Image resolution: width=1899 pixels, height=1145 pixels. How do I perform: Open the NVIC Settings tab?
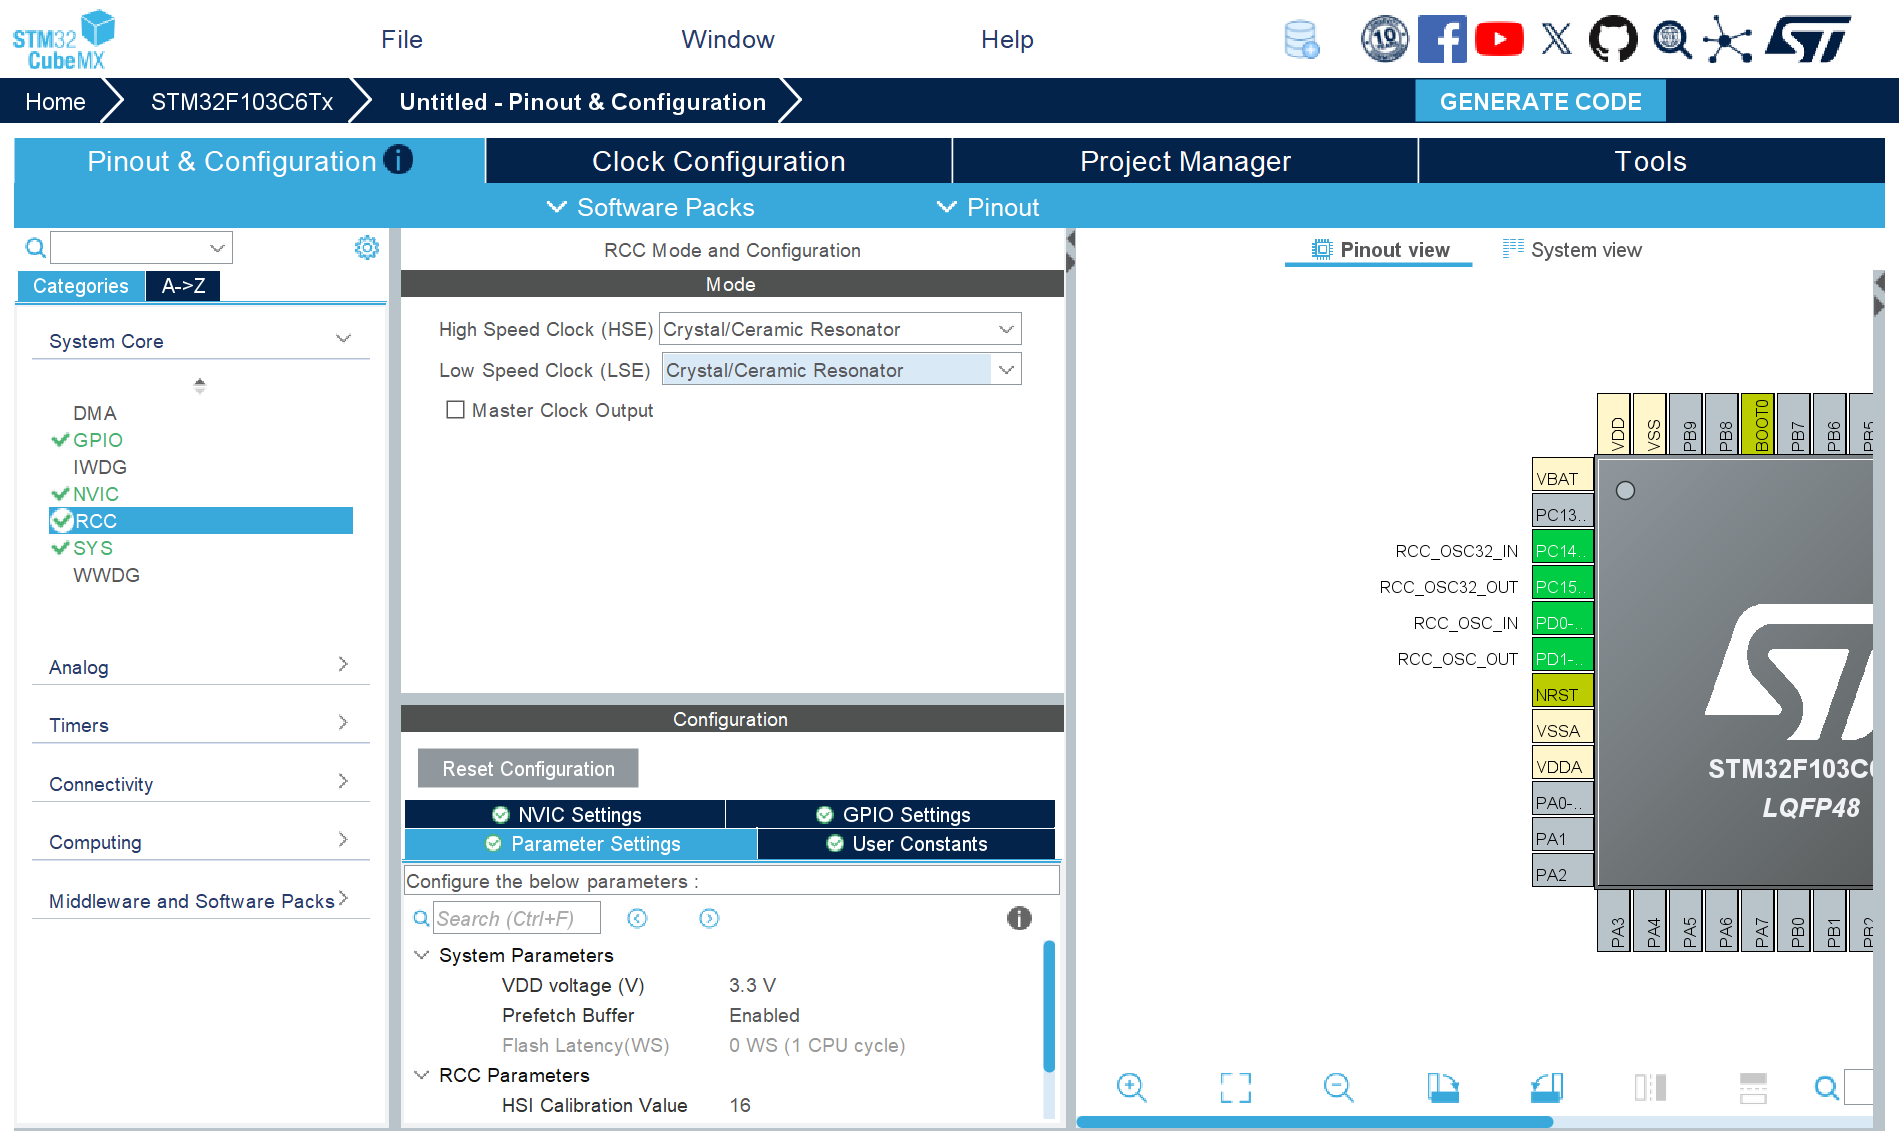(x=565, y=814)
